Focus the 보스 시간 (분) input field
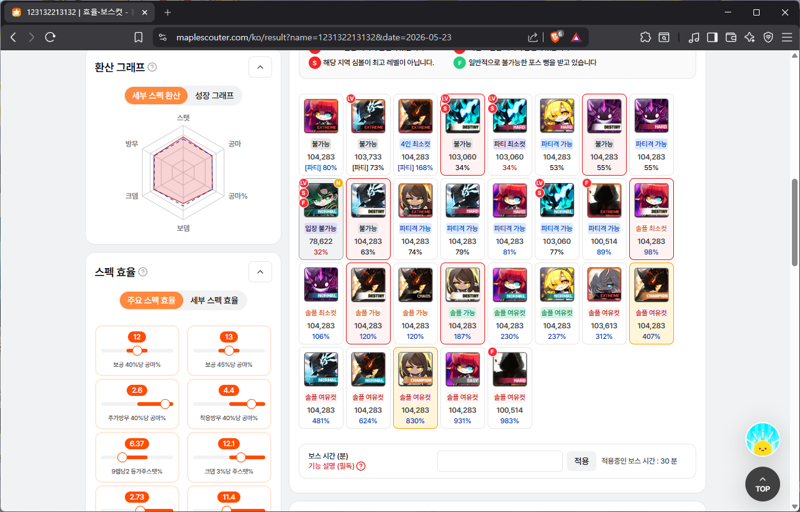The height and width of the screenshot is (512, 800). [x=499, y=461]
